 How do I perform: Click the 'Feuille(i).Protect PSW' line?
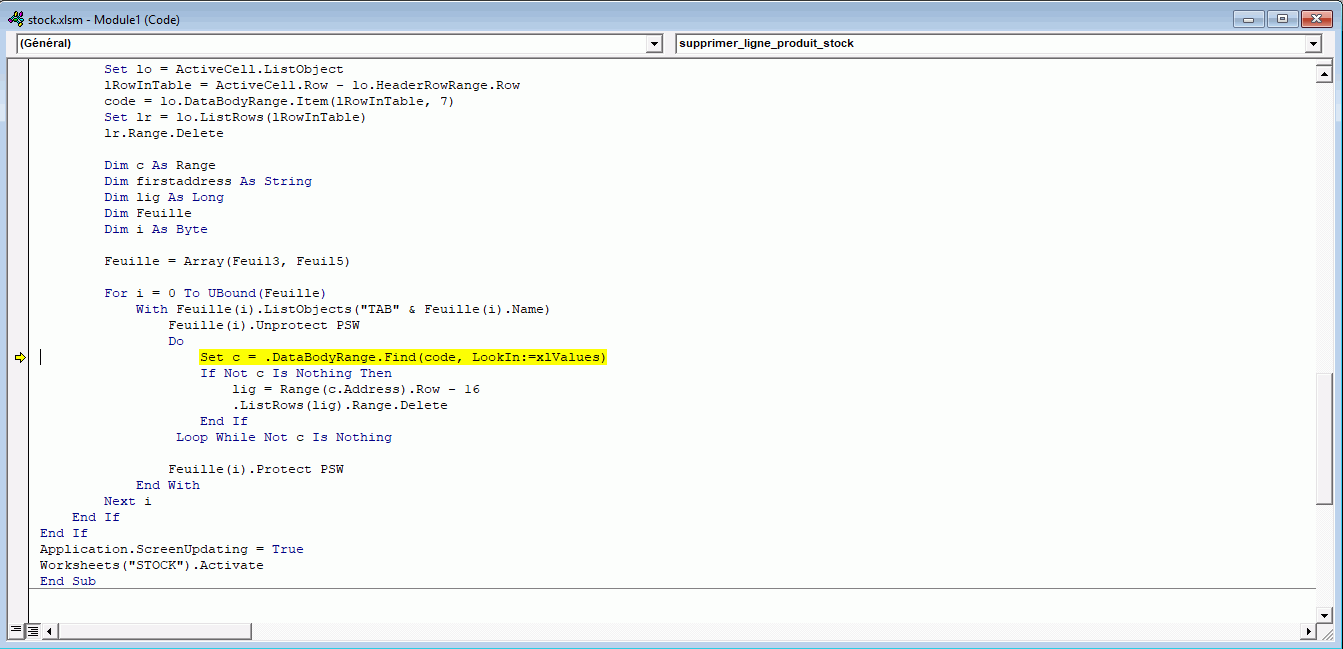tap(256, 469)
